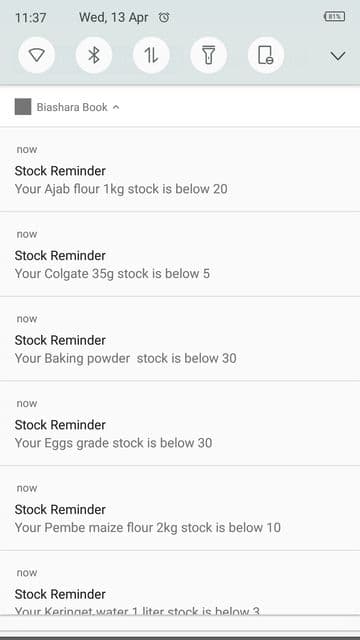Tap the Wed, 13 Apr date
Screen dimensions: 360x640
[x=113, y=18]
